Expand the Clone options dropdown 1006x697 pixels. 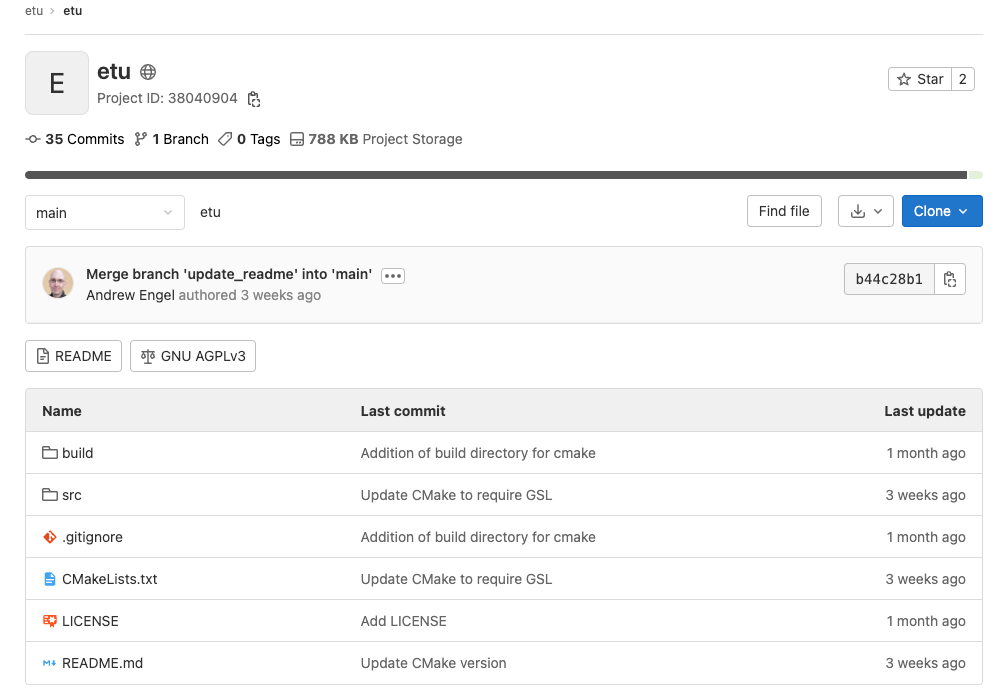point(941,211)
